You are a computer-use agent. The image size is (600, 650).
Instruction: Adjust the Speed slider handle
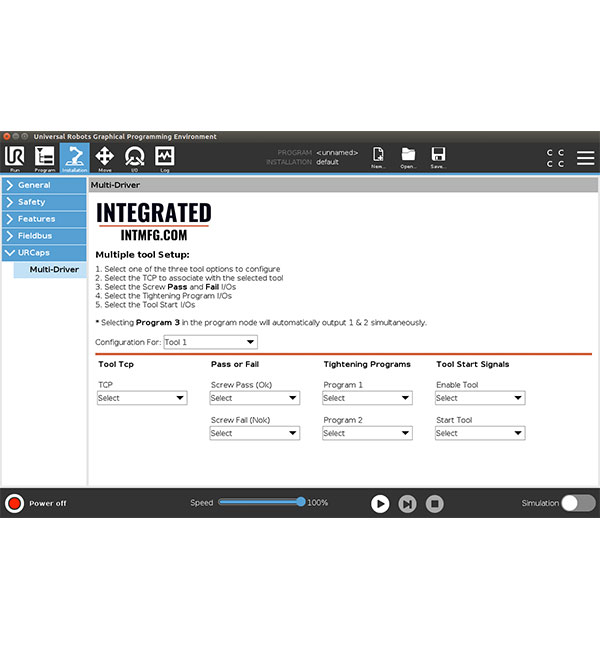[301, 502]
